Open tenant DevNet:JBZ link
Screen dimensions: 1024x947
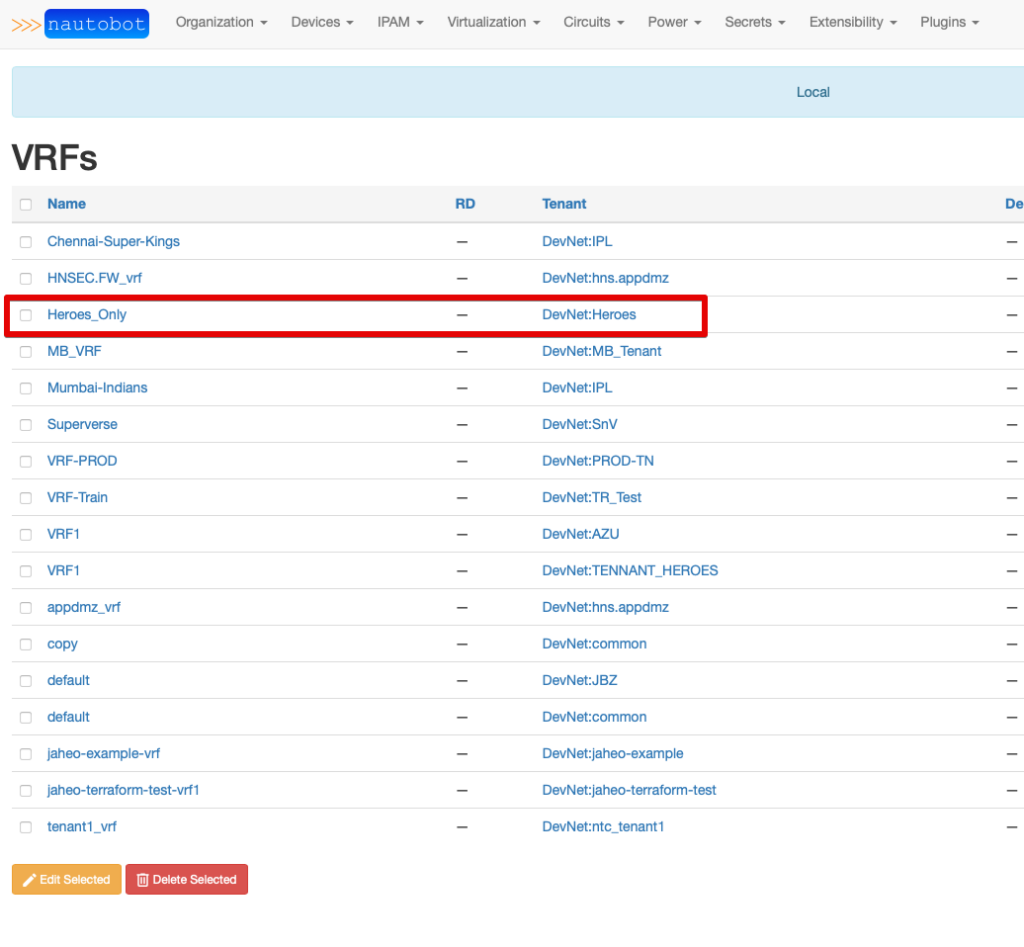(x=580, y=680)
